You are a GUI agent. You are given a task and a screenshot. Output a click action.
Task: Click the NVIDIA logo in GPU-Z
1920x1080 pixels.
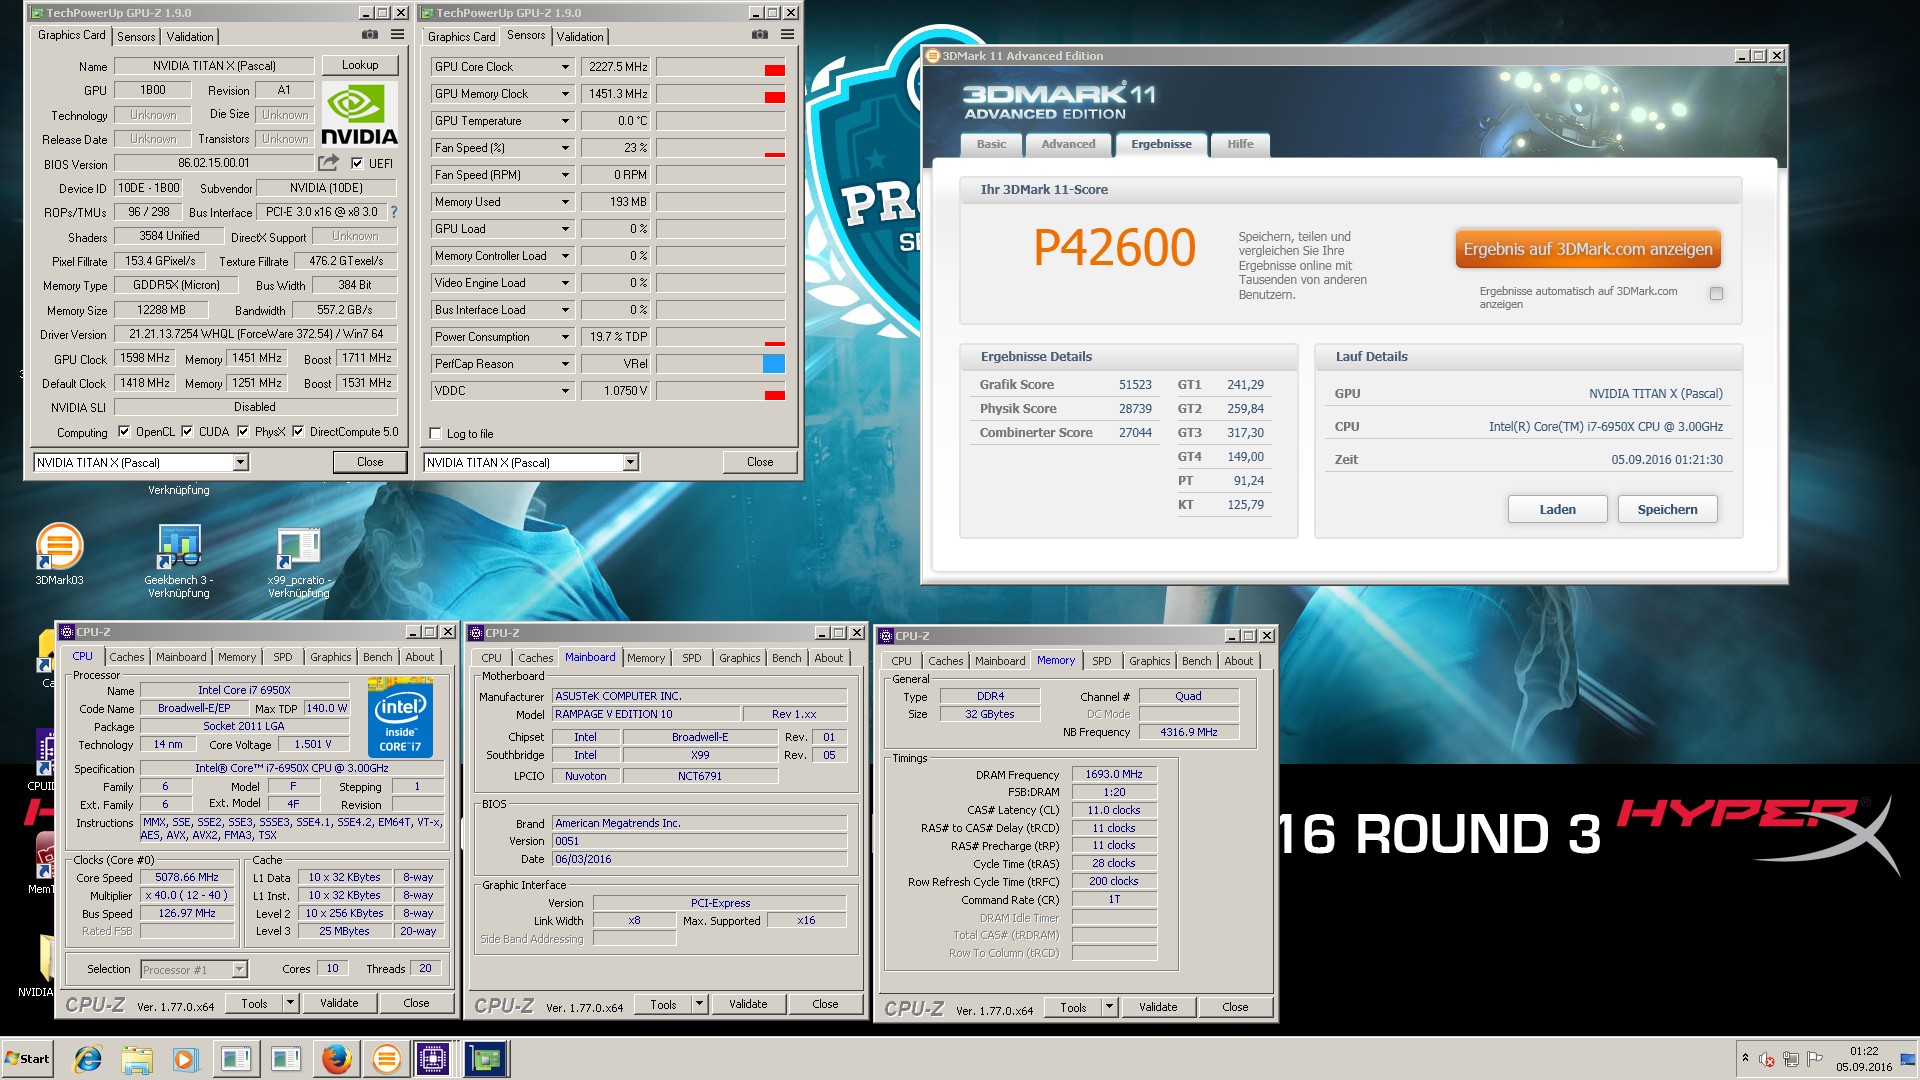359,115
